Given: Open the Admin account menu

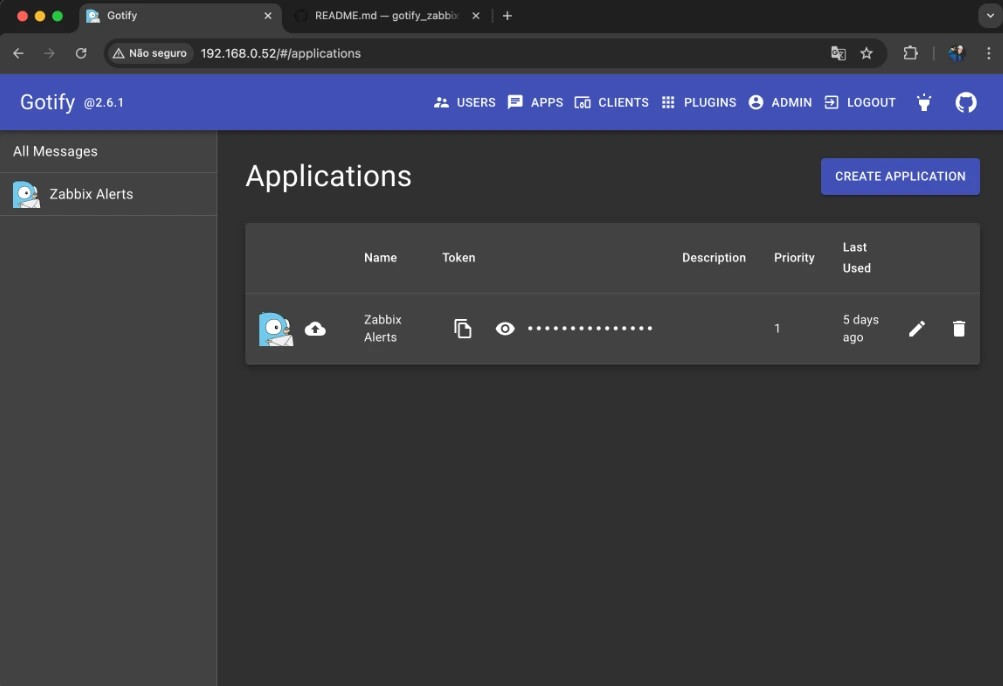Looking at the screenshot, I should click(x=780, y=102).
